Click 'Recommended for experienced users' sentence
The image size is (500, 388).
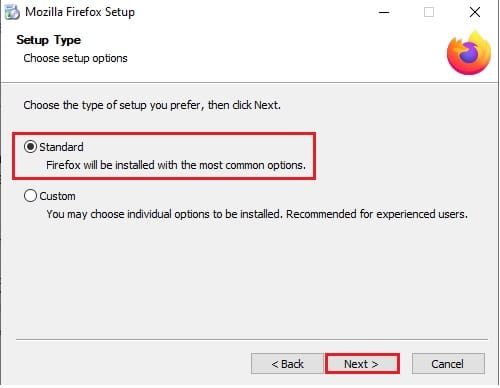[377, 214]
